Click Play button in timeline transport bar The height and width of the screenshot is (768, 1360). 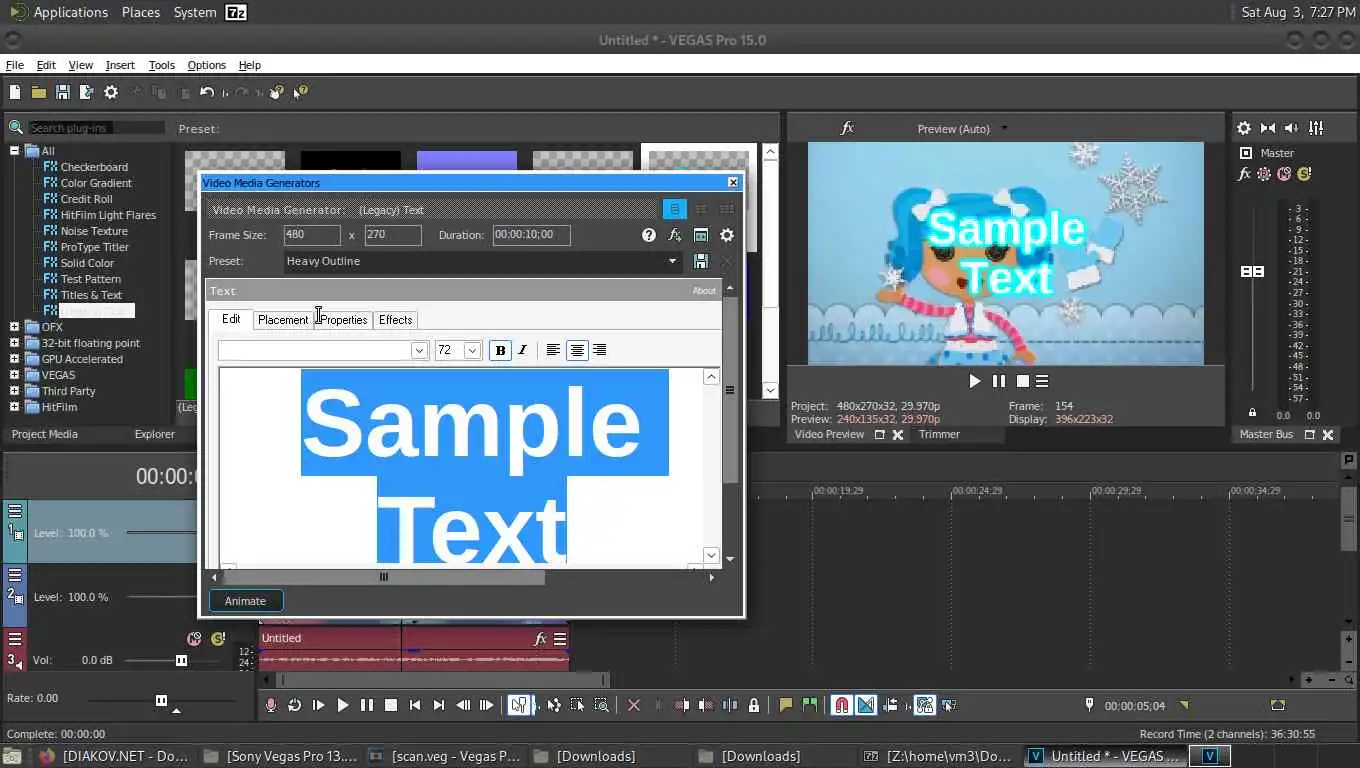click(x=342, y=705)
